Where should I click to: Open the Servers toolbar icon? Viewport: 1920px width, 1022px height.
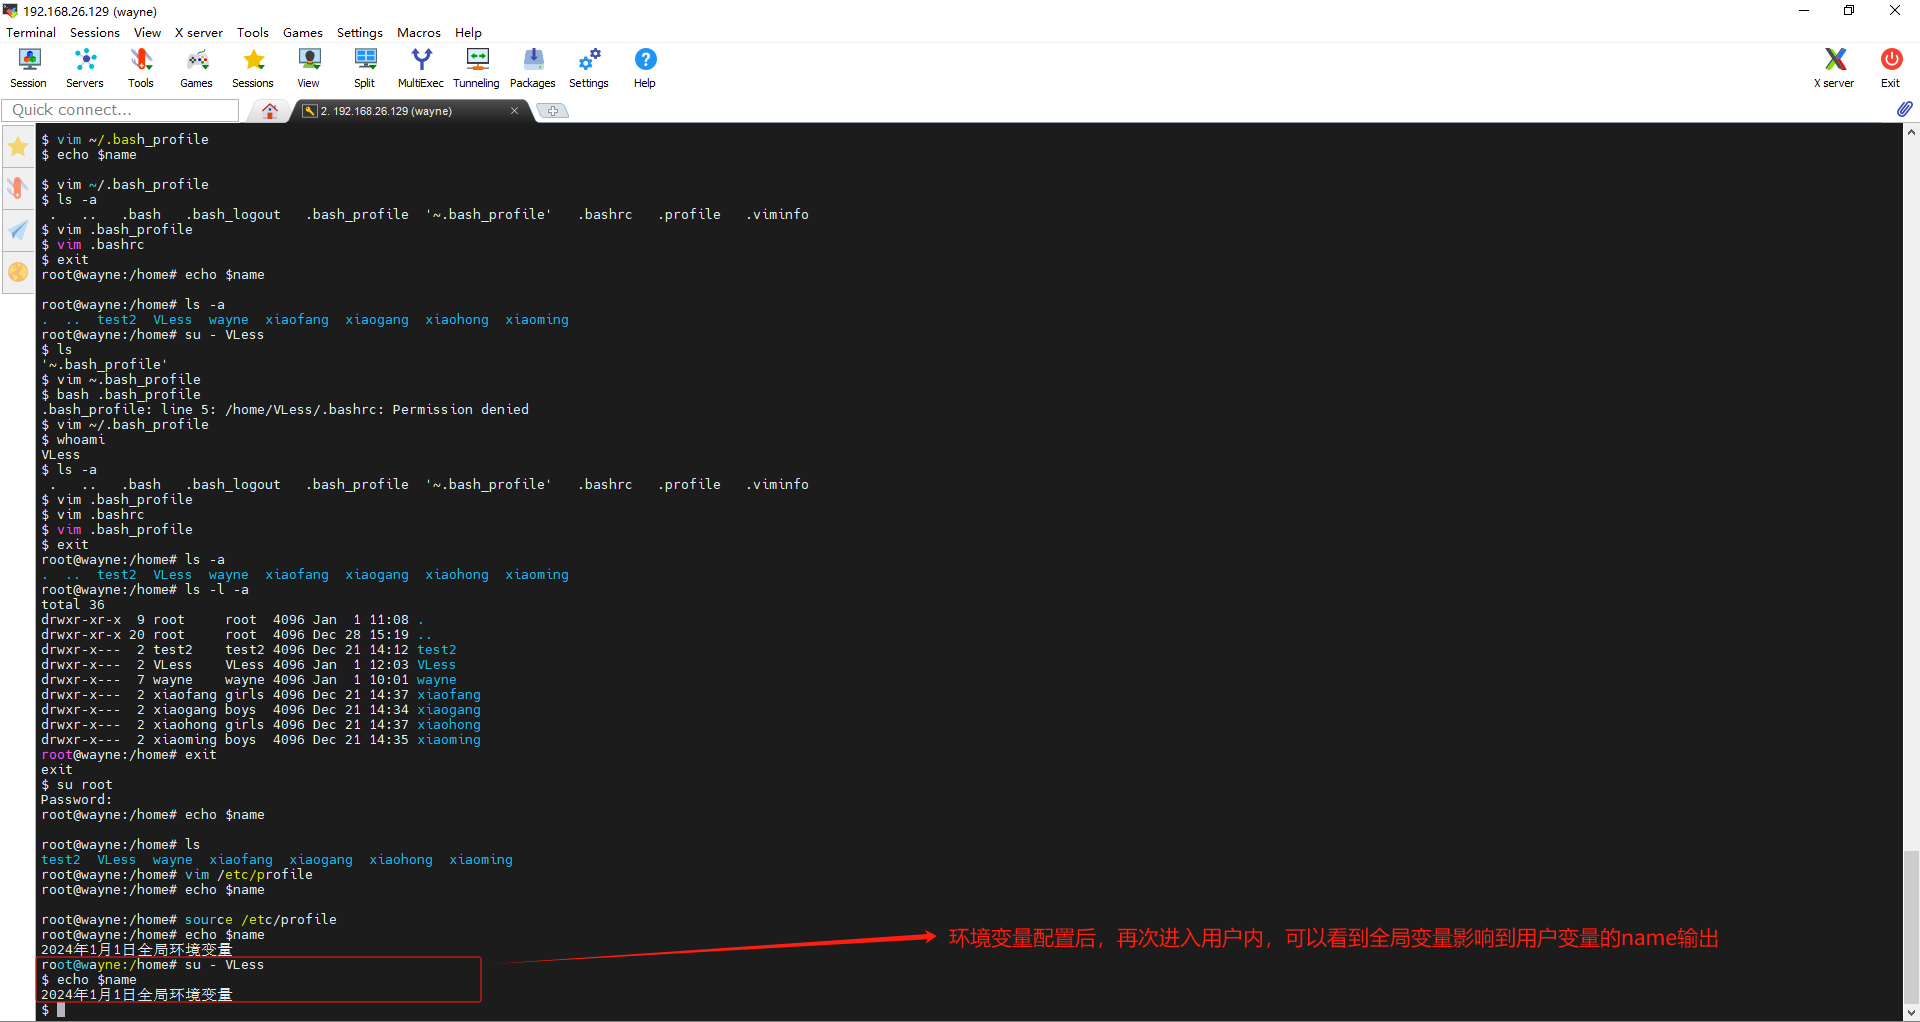pos(85,68)
